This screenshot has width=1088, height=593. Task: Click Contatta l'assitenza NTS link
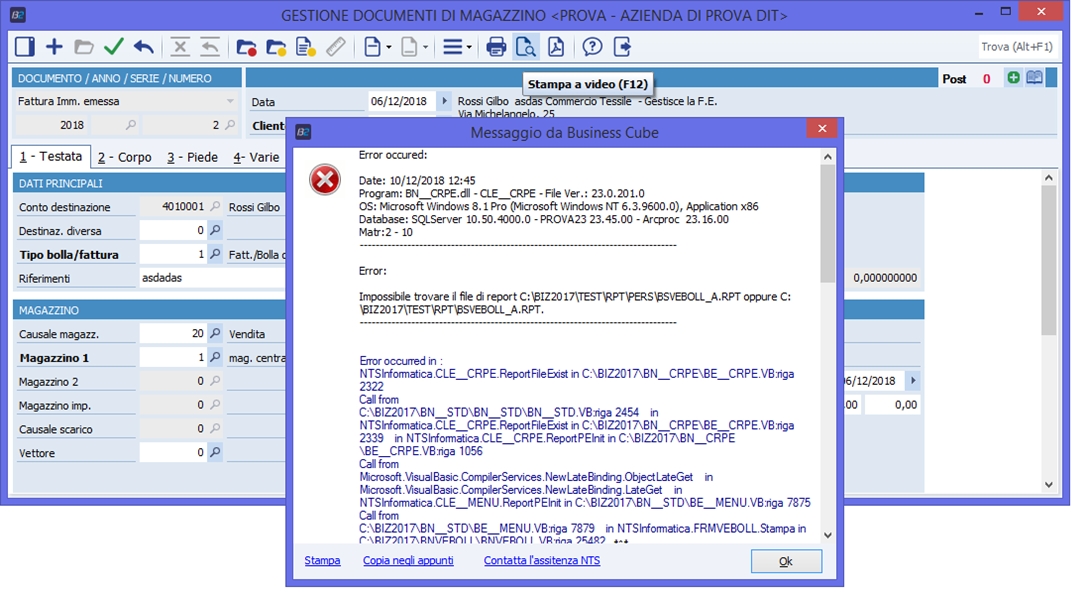(x=542, y=560)
